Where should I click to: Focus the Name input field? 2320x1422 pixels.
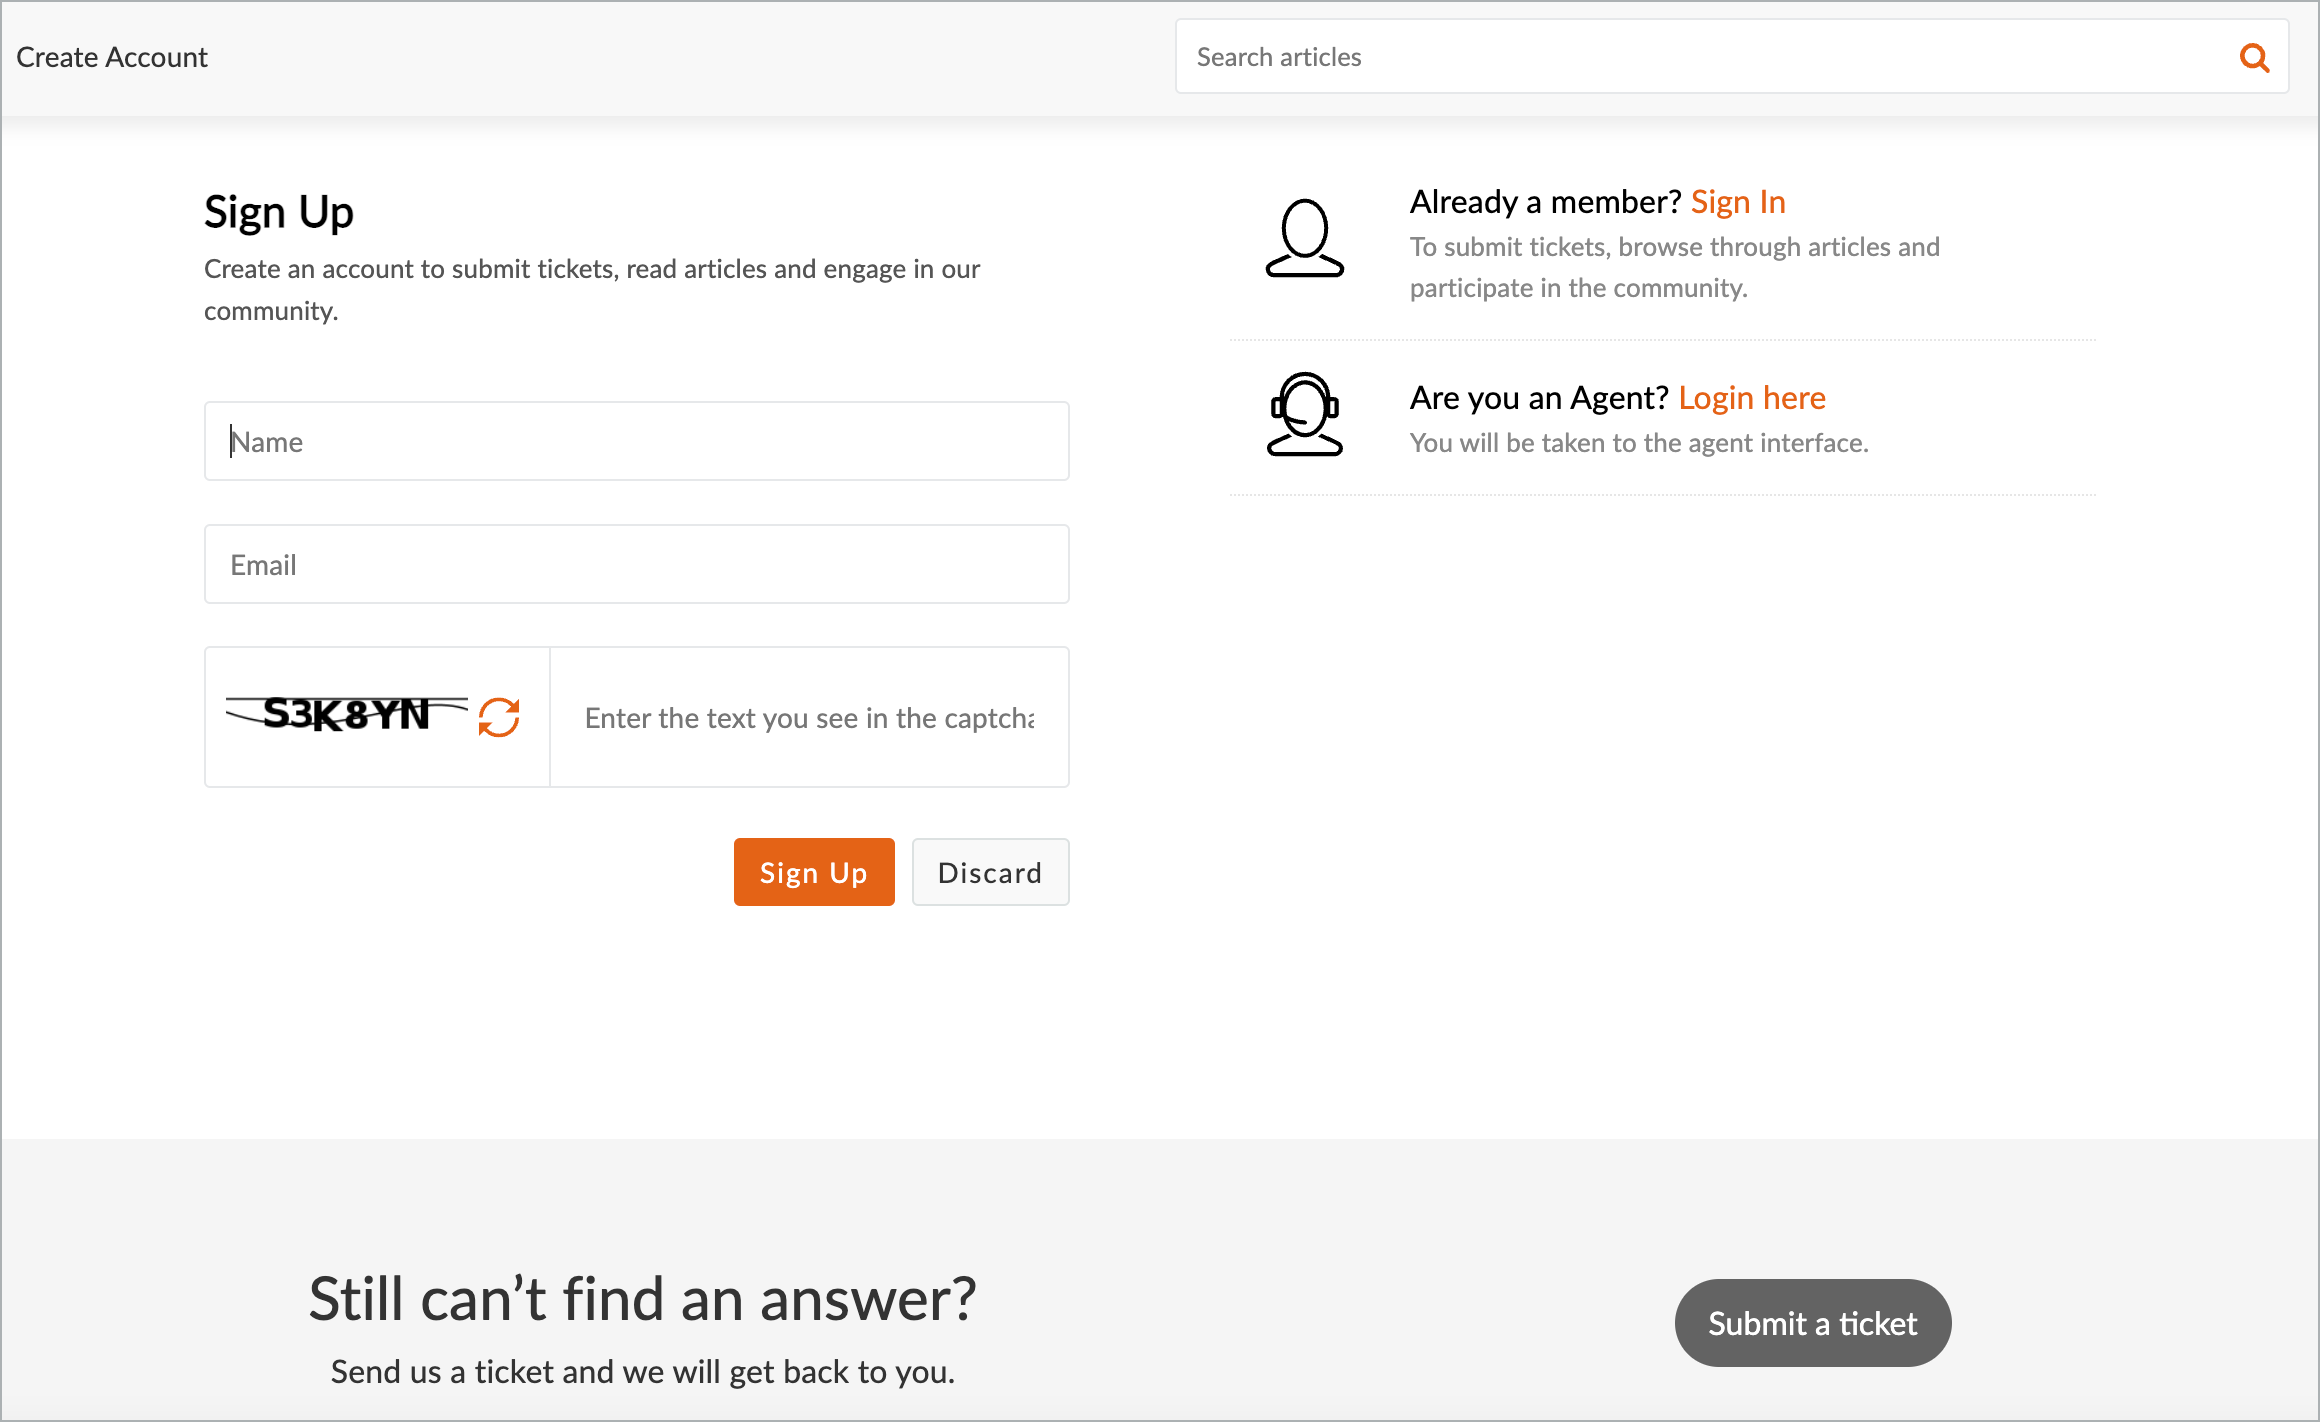click(x=636, y=441)
